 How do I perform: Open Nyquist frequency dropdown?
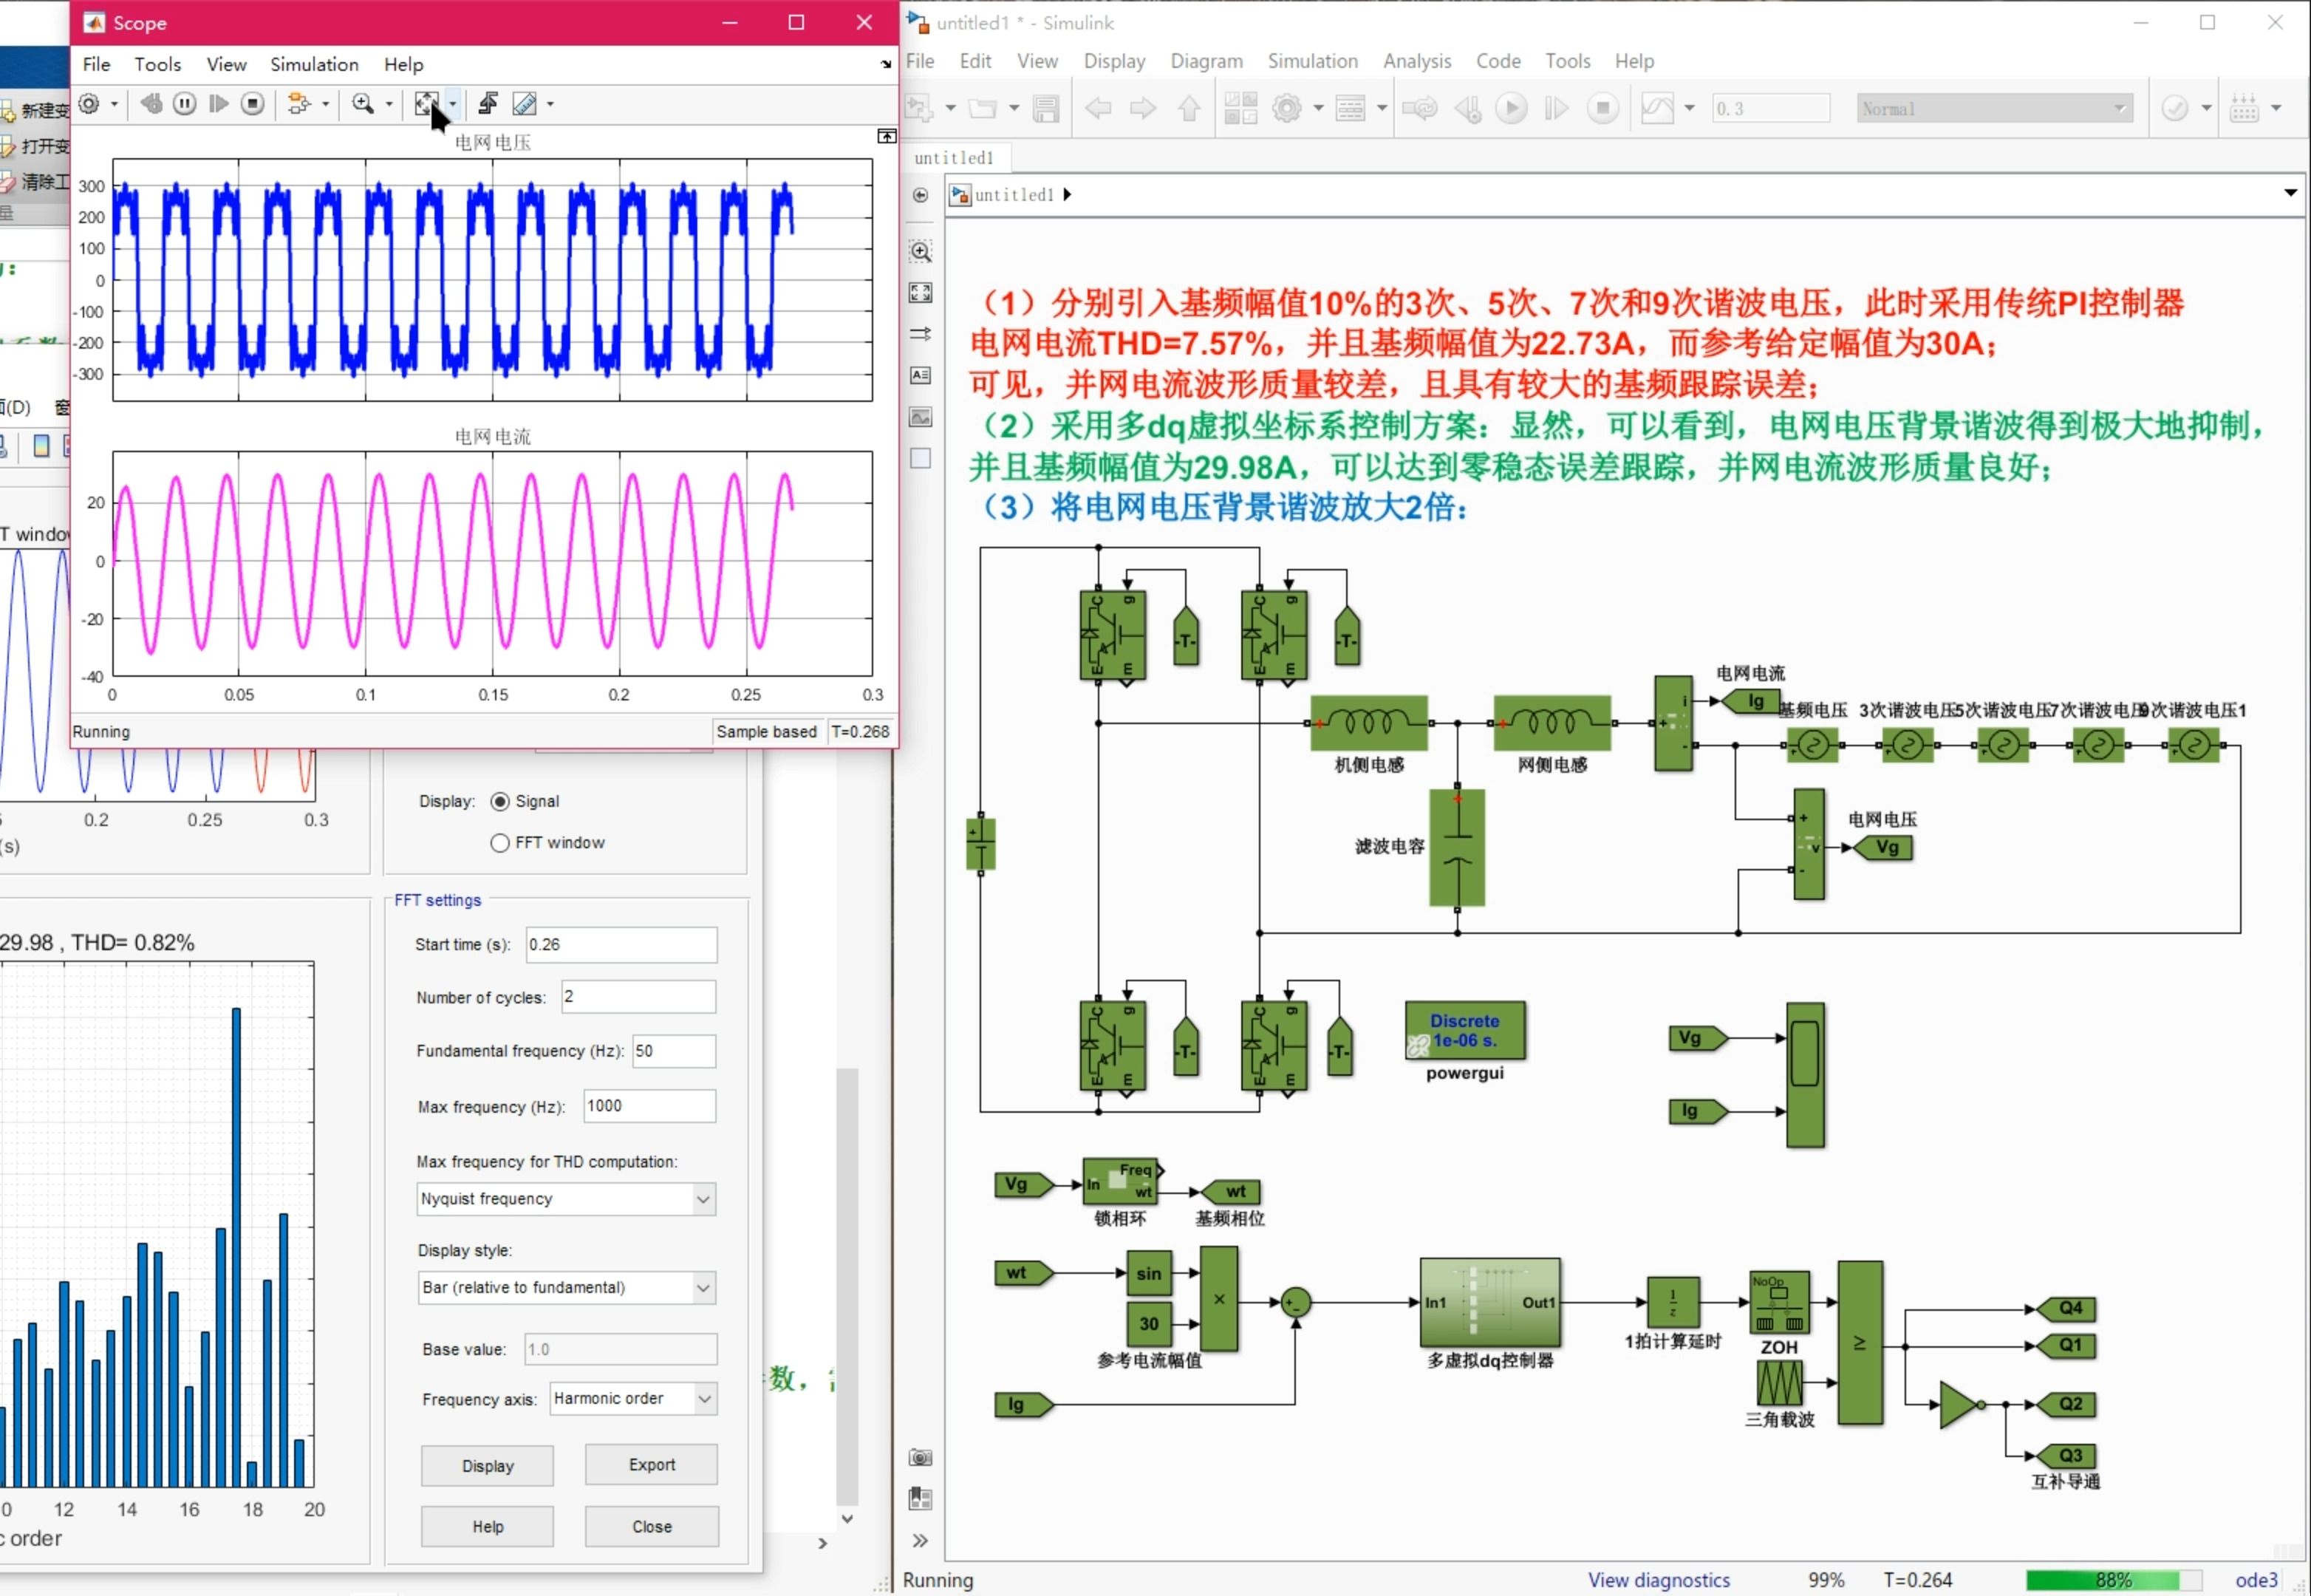click(x=703, y=1199)
